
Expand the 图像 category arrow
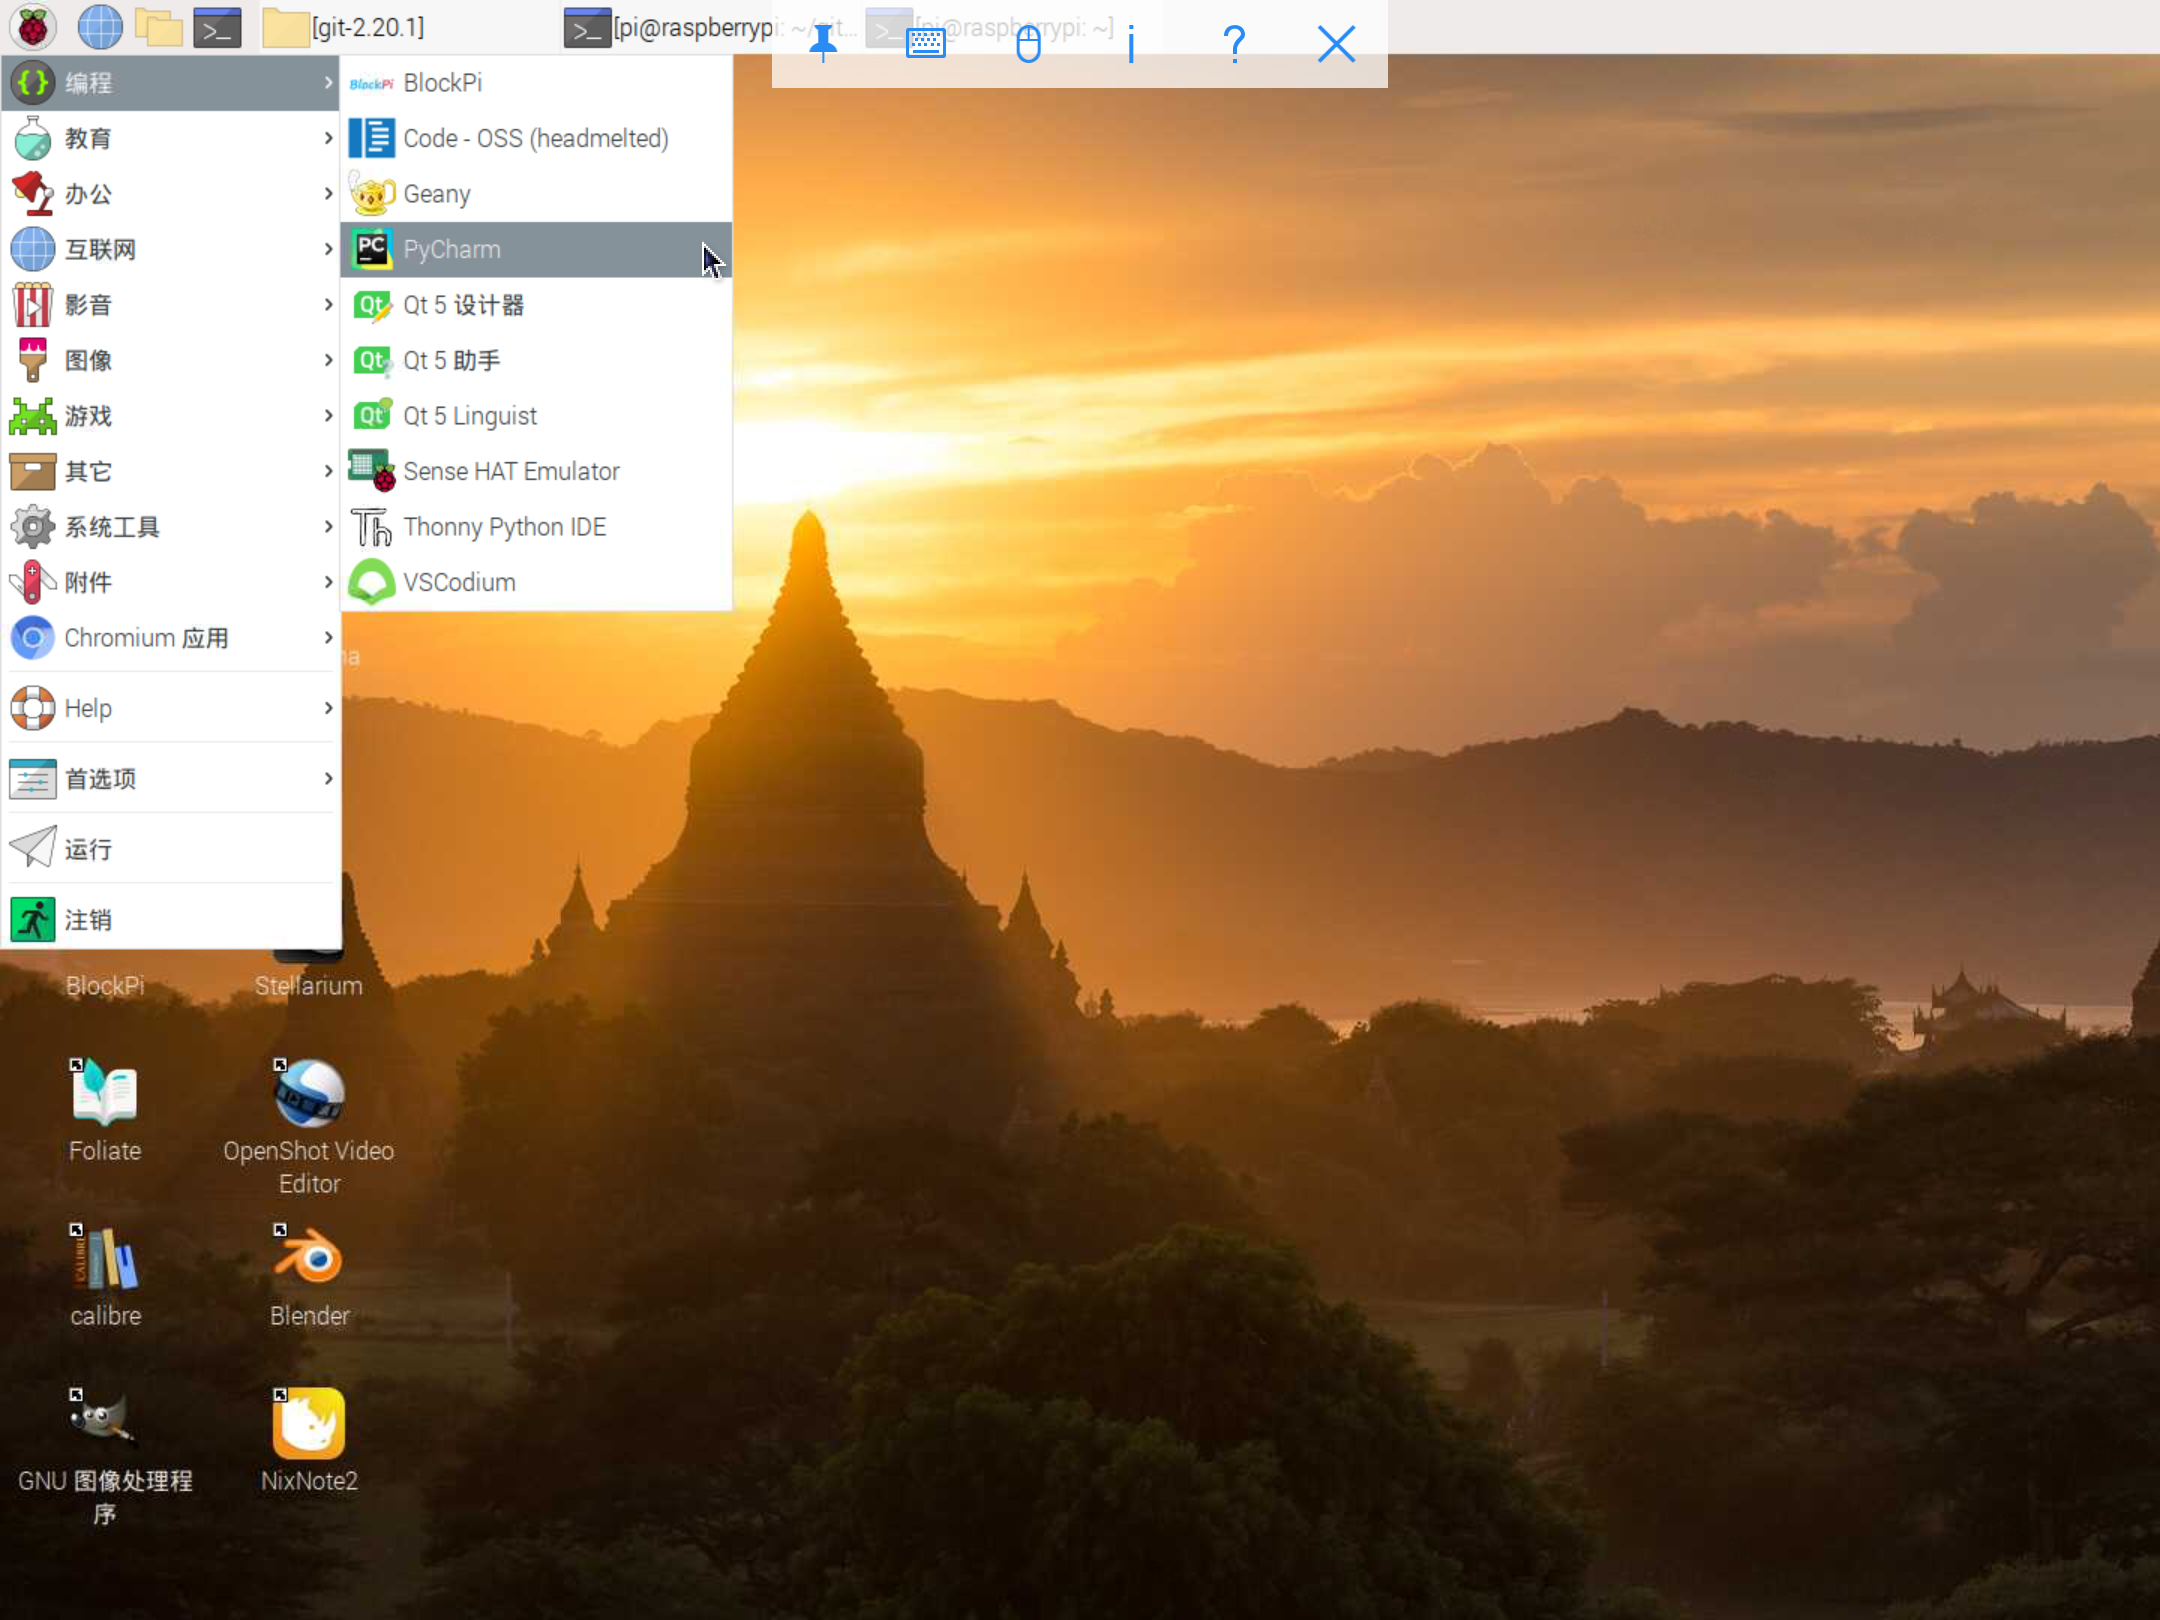(328, 360)
